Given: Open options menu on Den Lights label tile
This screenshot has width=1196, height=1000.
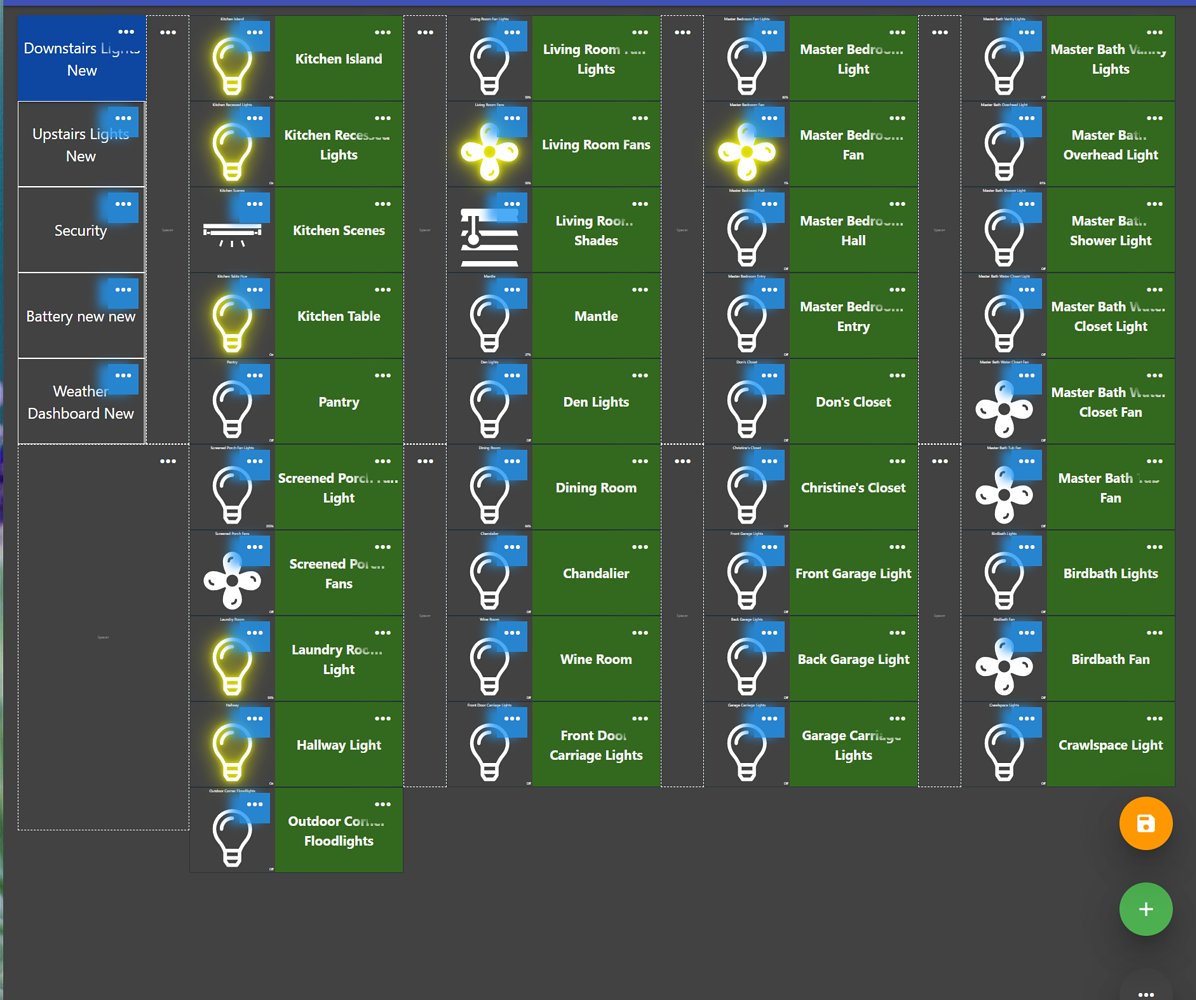Looking at the screenshot, I should 640,376.
